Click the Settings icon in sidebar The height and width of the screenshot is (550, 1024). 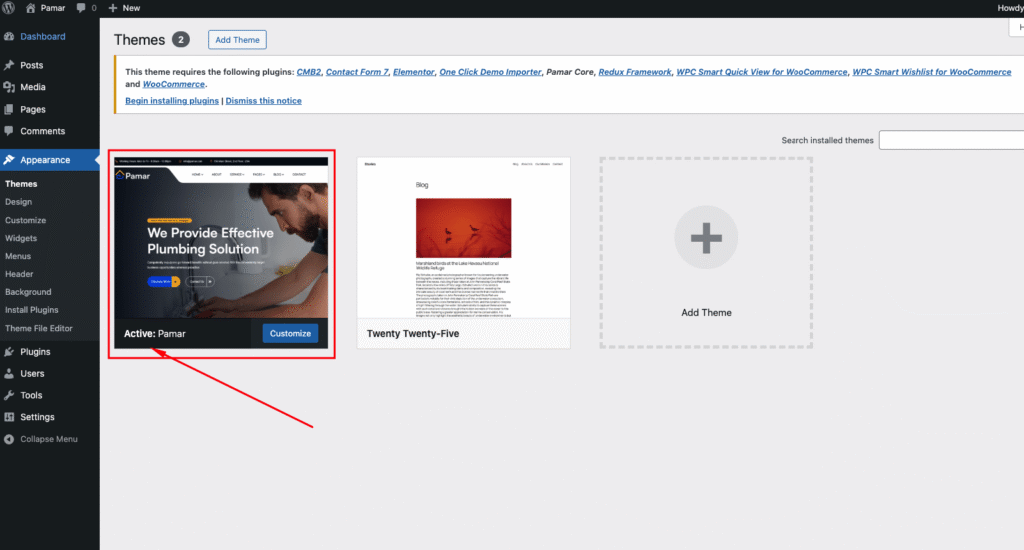[9, 417]
